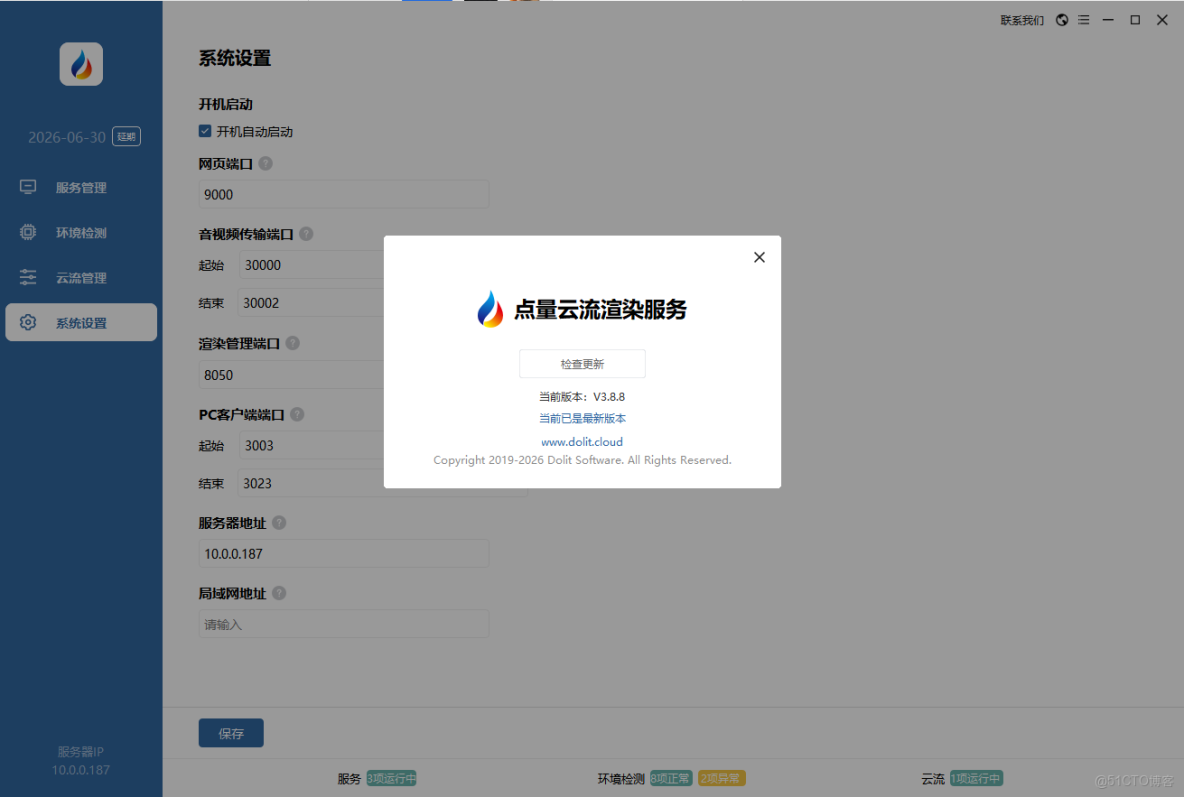This screenshot has height=797, width=1184.
Task: Click the 保存 button
Action: point(231,733)
